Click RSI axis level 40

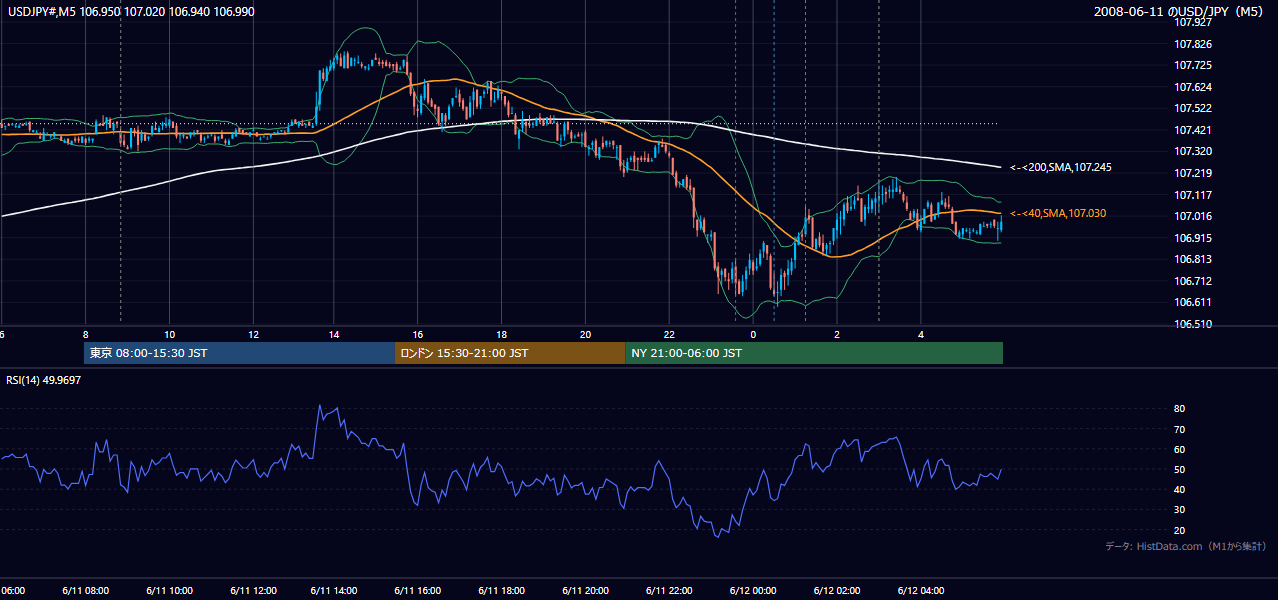coord(1180,489)
